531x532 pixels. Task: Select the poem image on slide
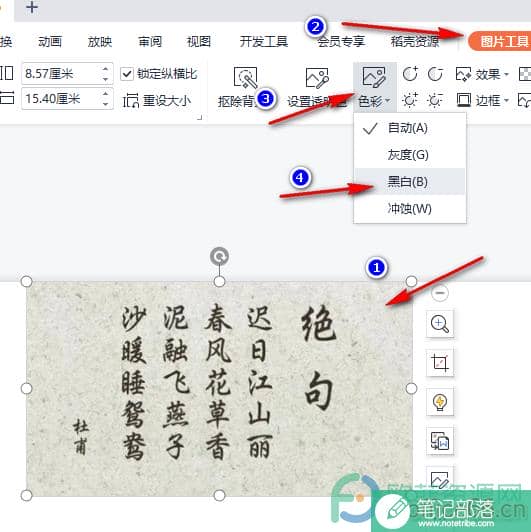click(x=219, y=388)
